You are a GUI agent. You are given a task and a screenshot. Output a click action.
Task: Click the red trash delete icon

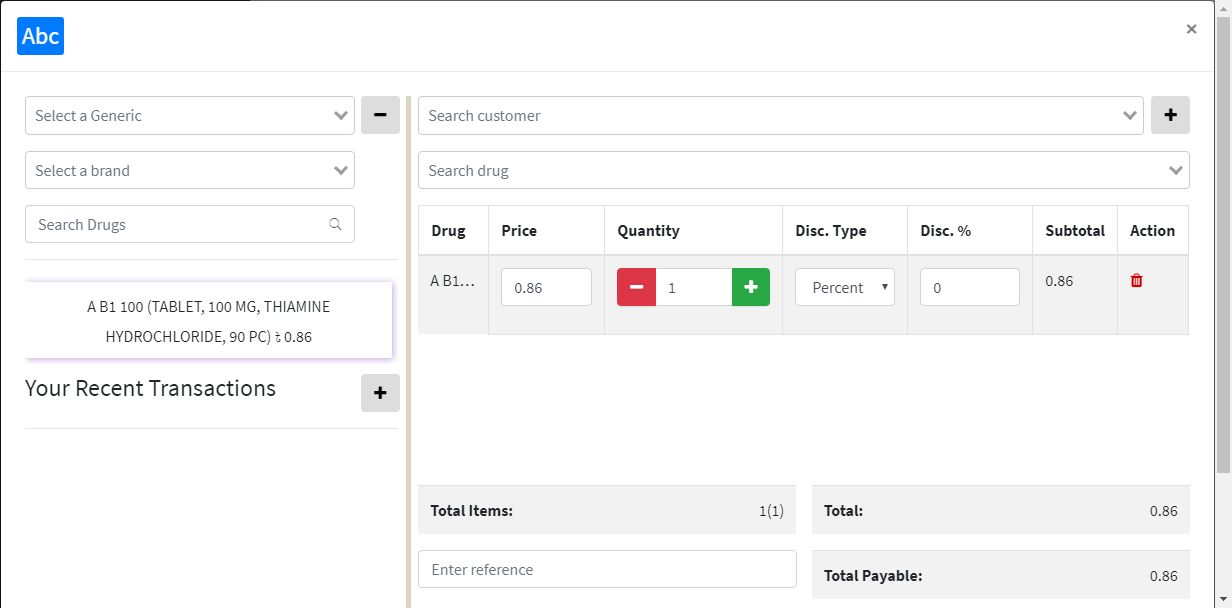coord(1136,281)
